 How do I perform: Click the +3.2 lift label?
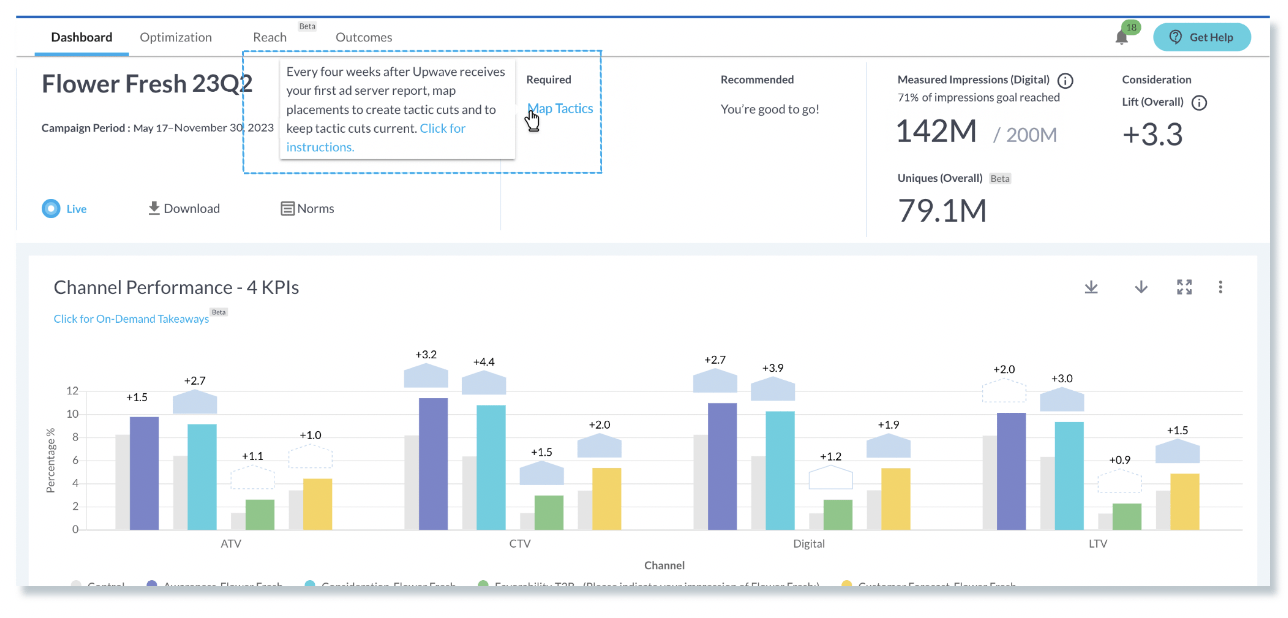(426, 355)
